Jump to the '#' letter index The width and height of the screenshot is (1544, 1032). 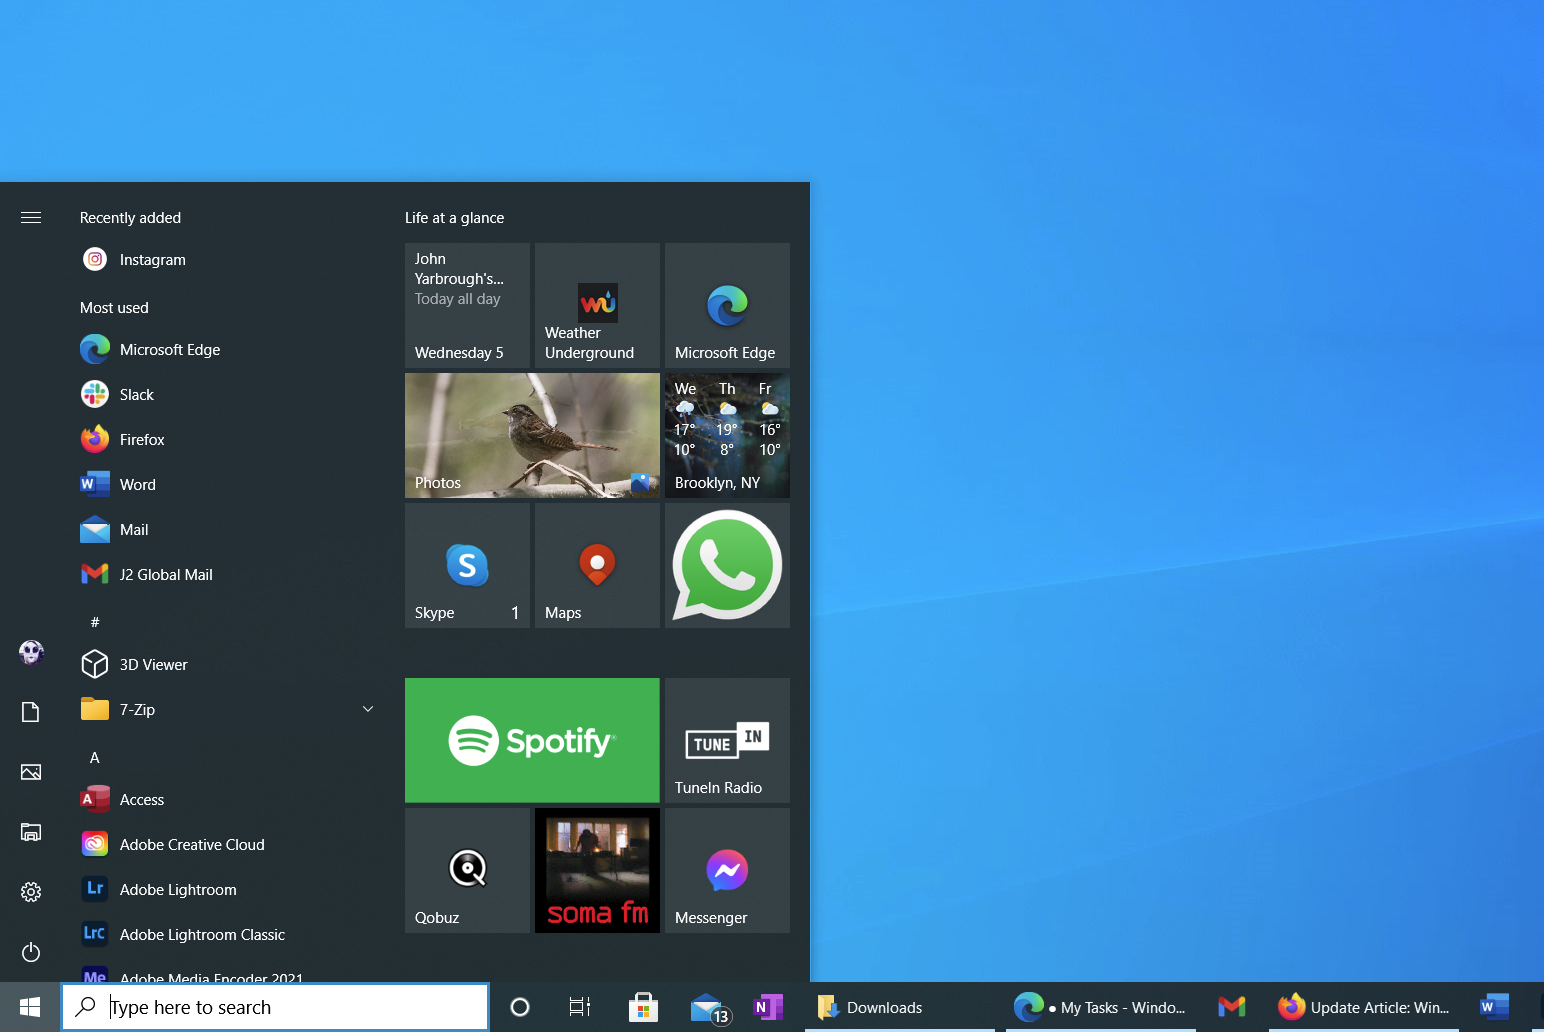[x=95, y=622]
